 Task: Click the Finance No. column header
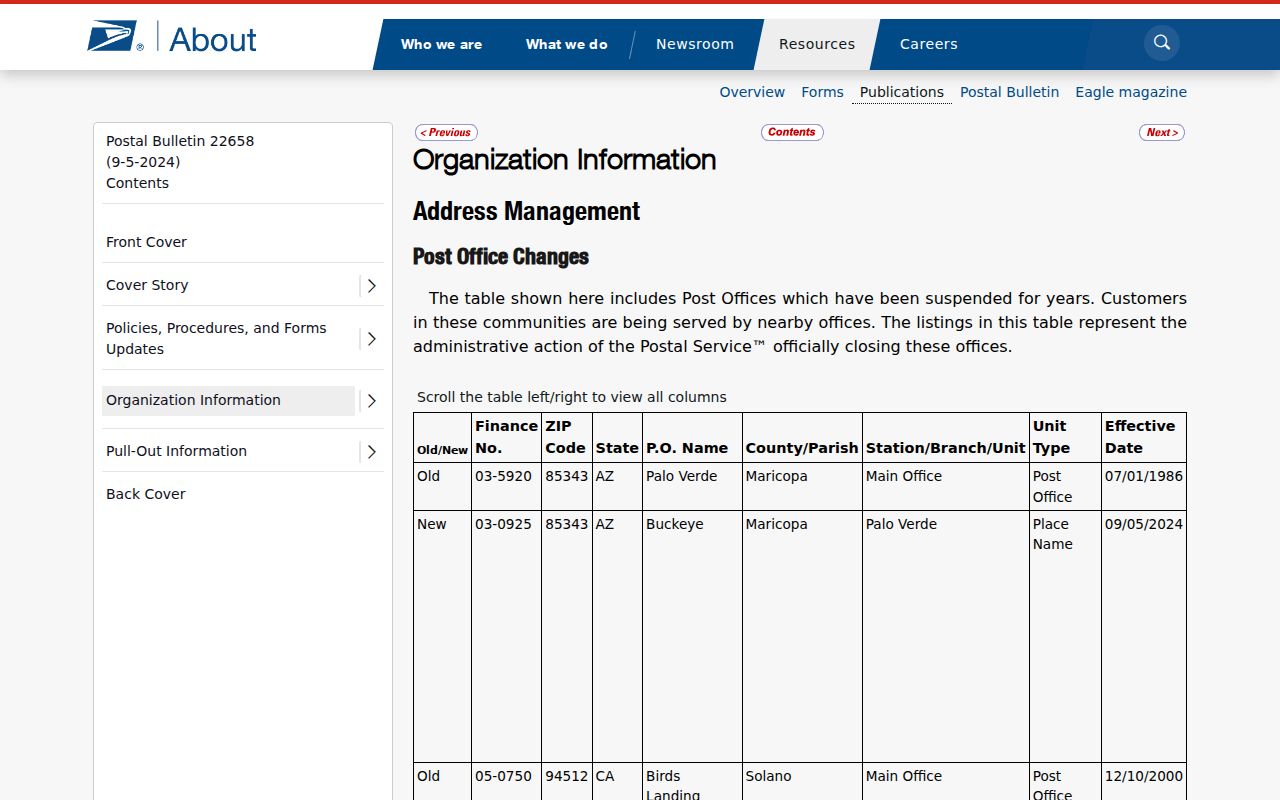click(506, 437)
